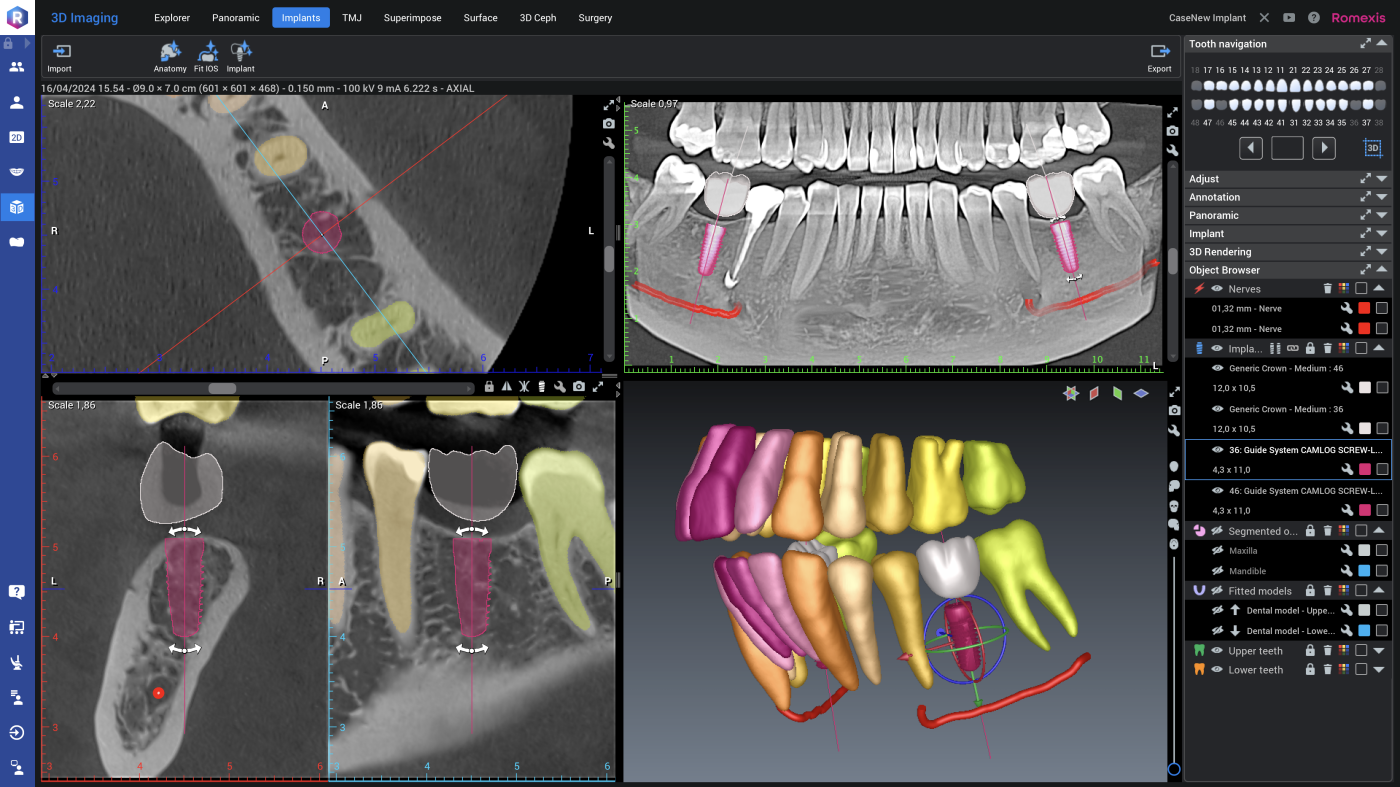Toggle 3D mode in Tooth navigation
The height and width of the screenshot is (787, 1400).
click(x=1373, y=148)
